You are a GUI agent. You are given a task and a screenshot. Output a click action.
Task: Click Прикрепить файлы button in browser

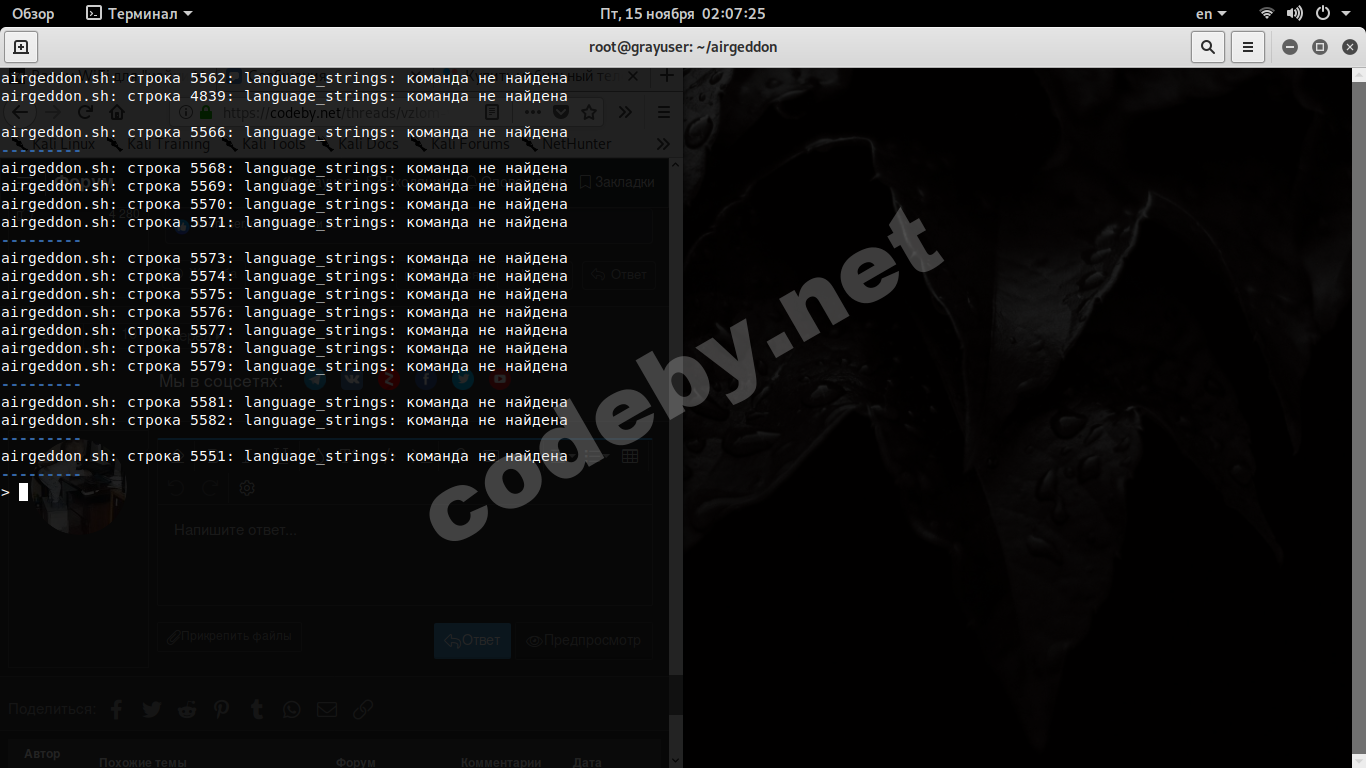[229, 636]
